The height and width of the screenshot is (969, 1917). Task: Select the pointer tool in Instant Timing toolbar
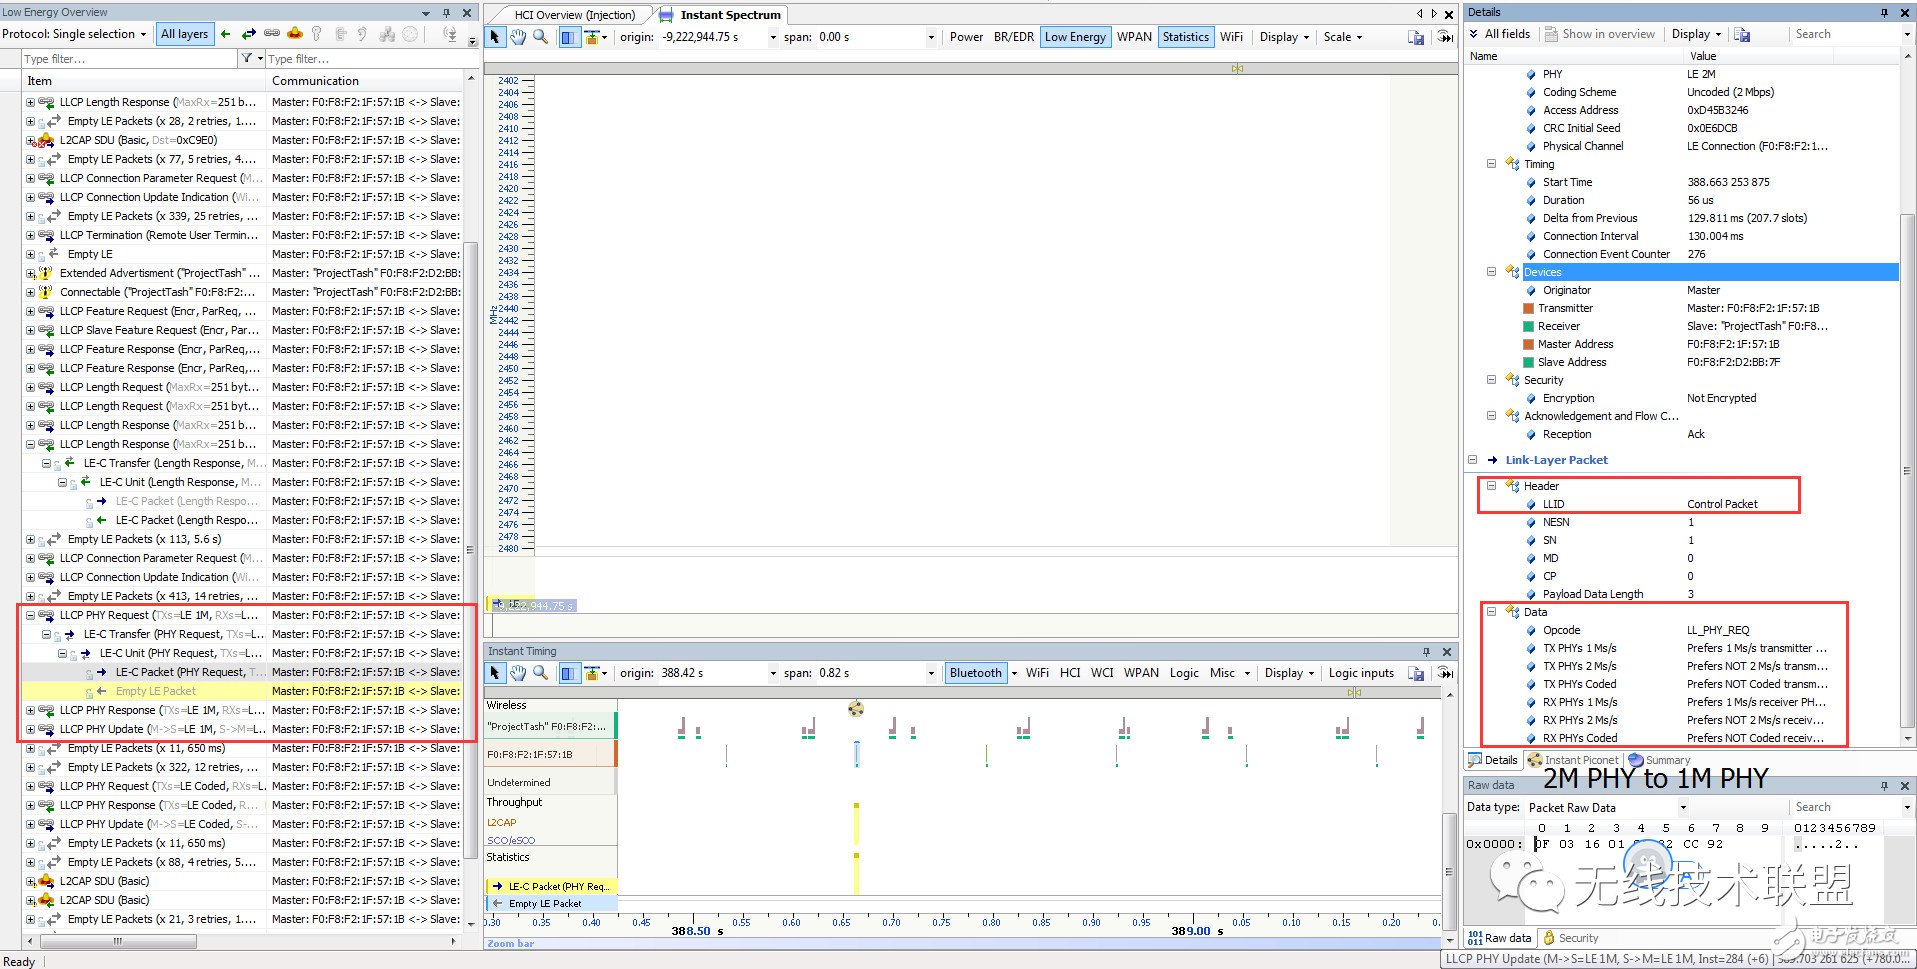click(495, 673)
